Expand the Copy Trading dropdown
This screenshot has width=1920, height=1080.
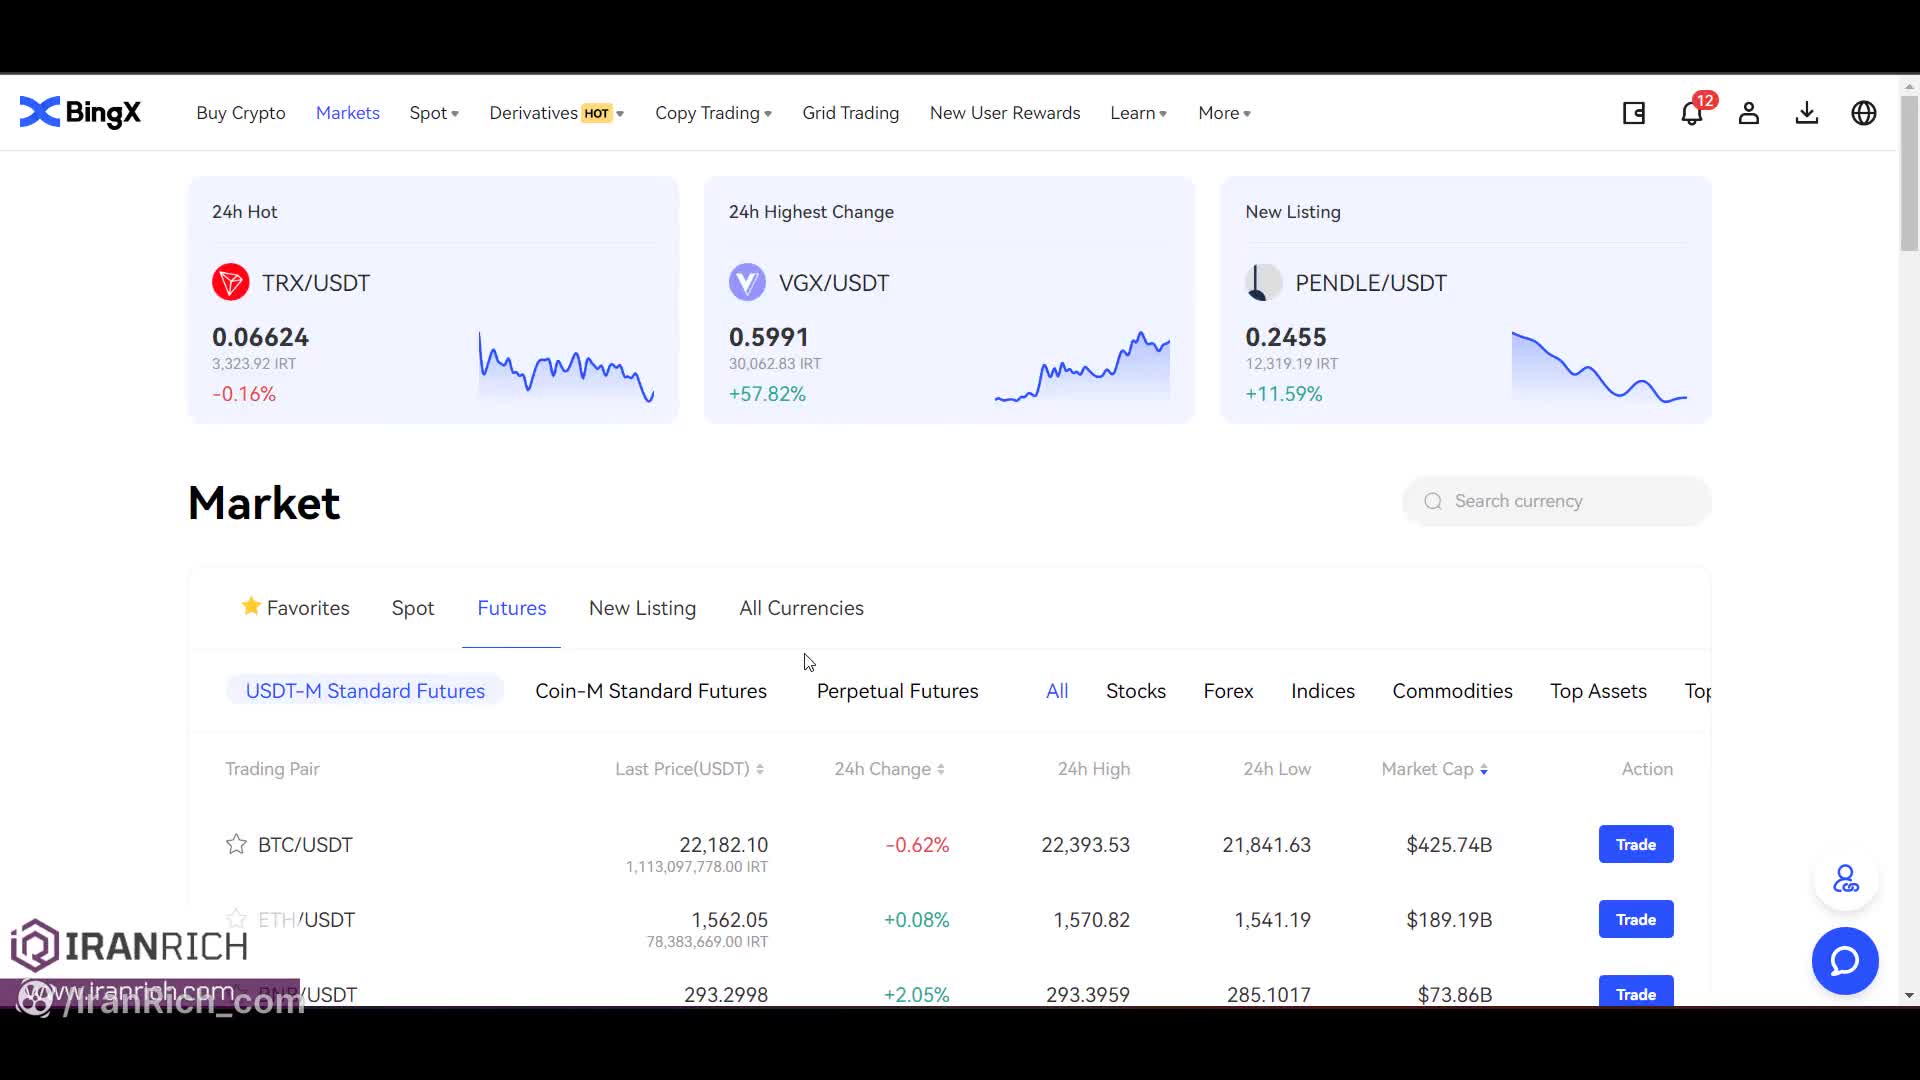tap(713, 113)
